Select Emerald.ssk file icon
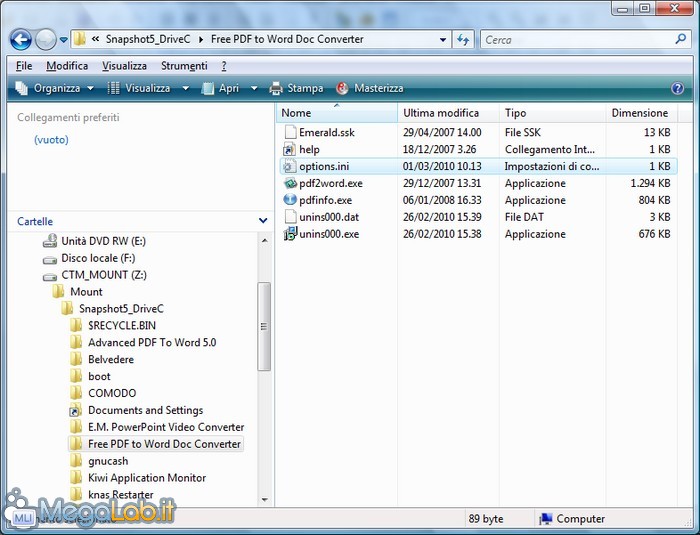This screenshot has width=700, height=535. pos(290,132)
